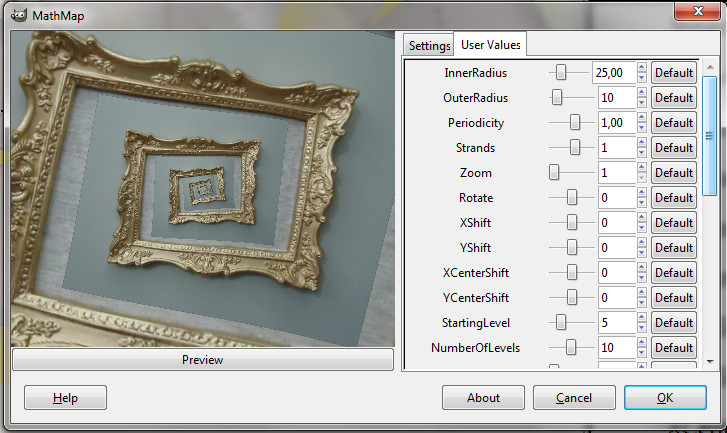Reset InnerRadius with its Default button
The height and width of the screenshot is (433, 727).
(x=674, y=73)
